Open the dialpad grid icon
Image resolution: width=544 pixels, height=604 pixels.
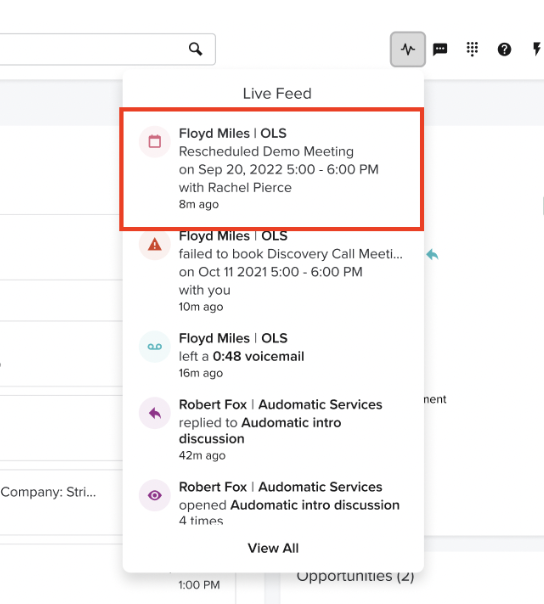(x=472, y=49)
